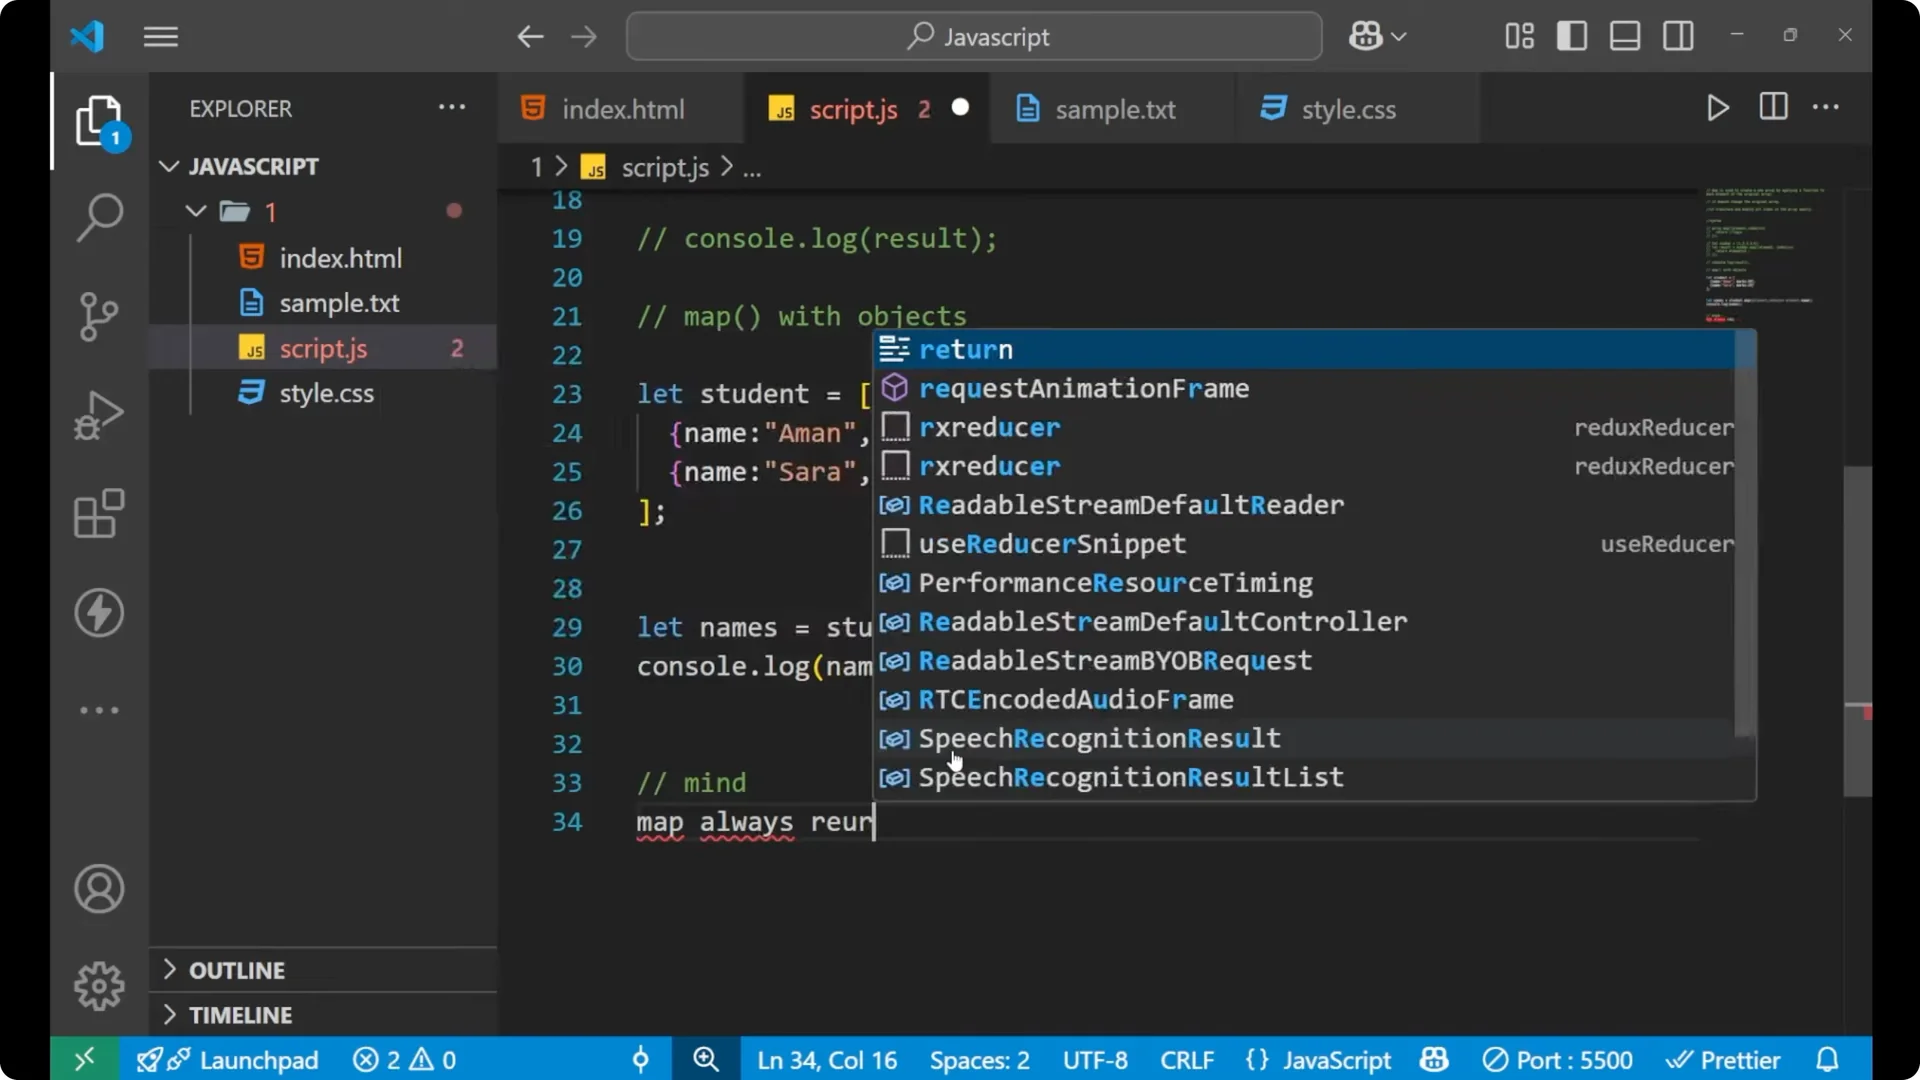
Task: Open the Search panel in the activity bar
Action: coord(99,217)
